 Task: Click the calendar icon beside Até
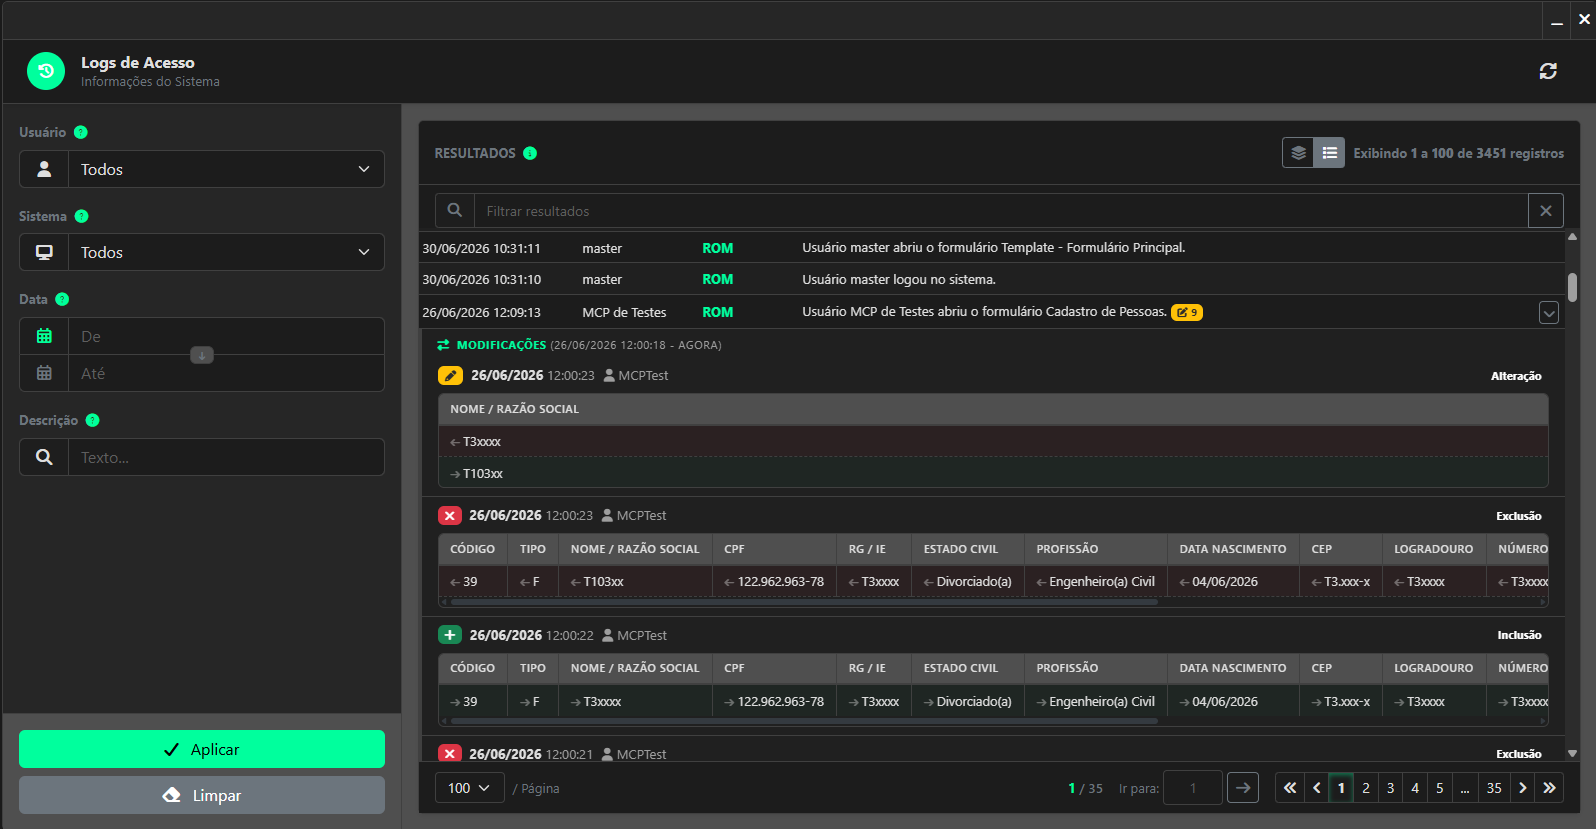click(x=44, y=373)
